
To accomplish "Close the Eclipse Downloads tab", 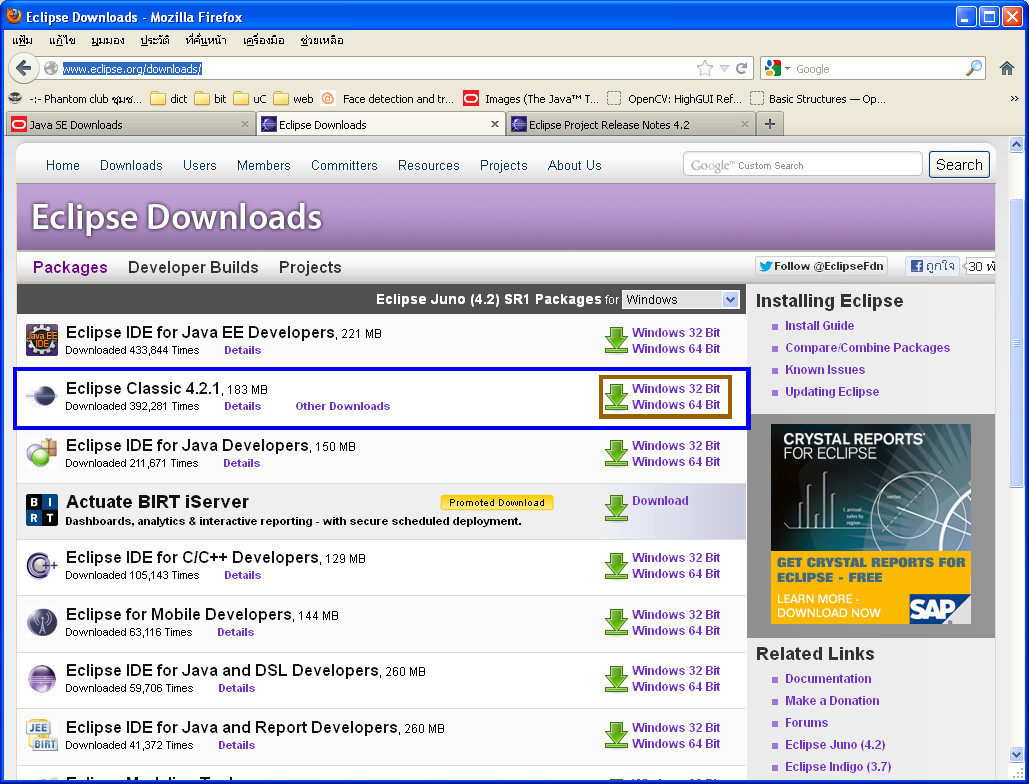I will (x=495, y=124).
